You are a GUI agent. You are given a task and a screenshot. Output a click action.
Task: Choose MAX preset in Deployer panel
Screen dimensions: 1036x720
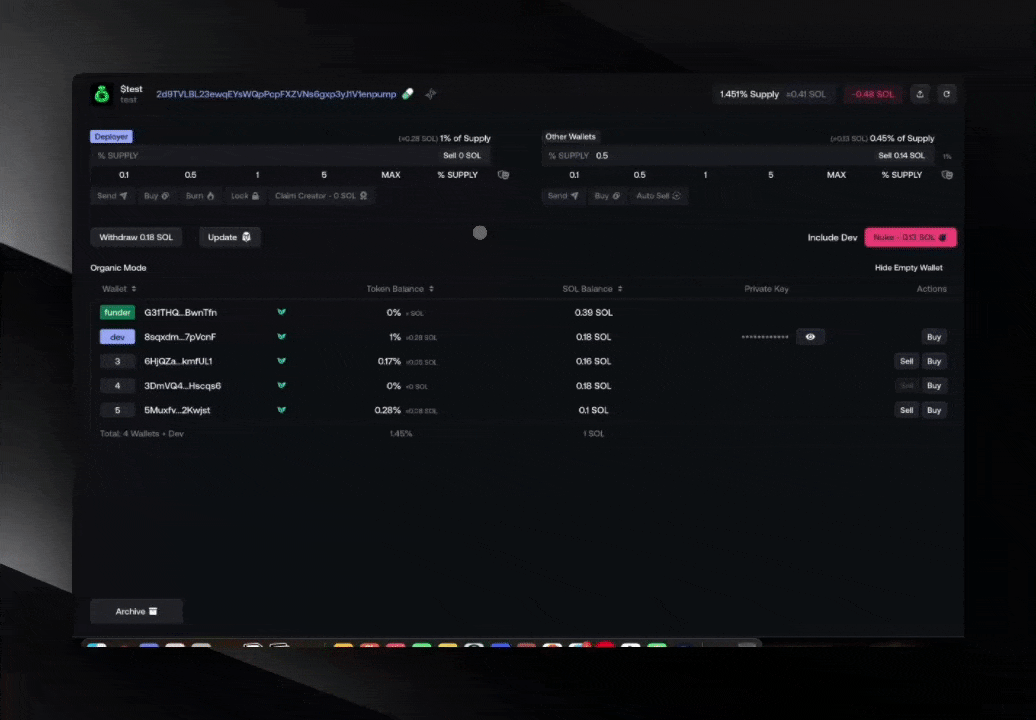point(390,175)
